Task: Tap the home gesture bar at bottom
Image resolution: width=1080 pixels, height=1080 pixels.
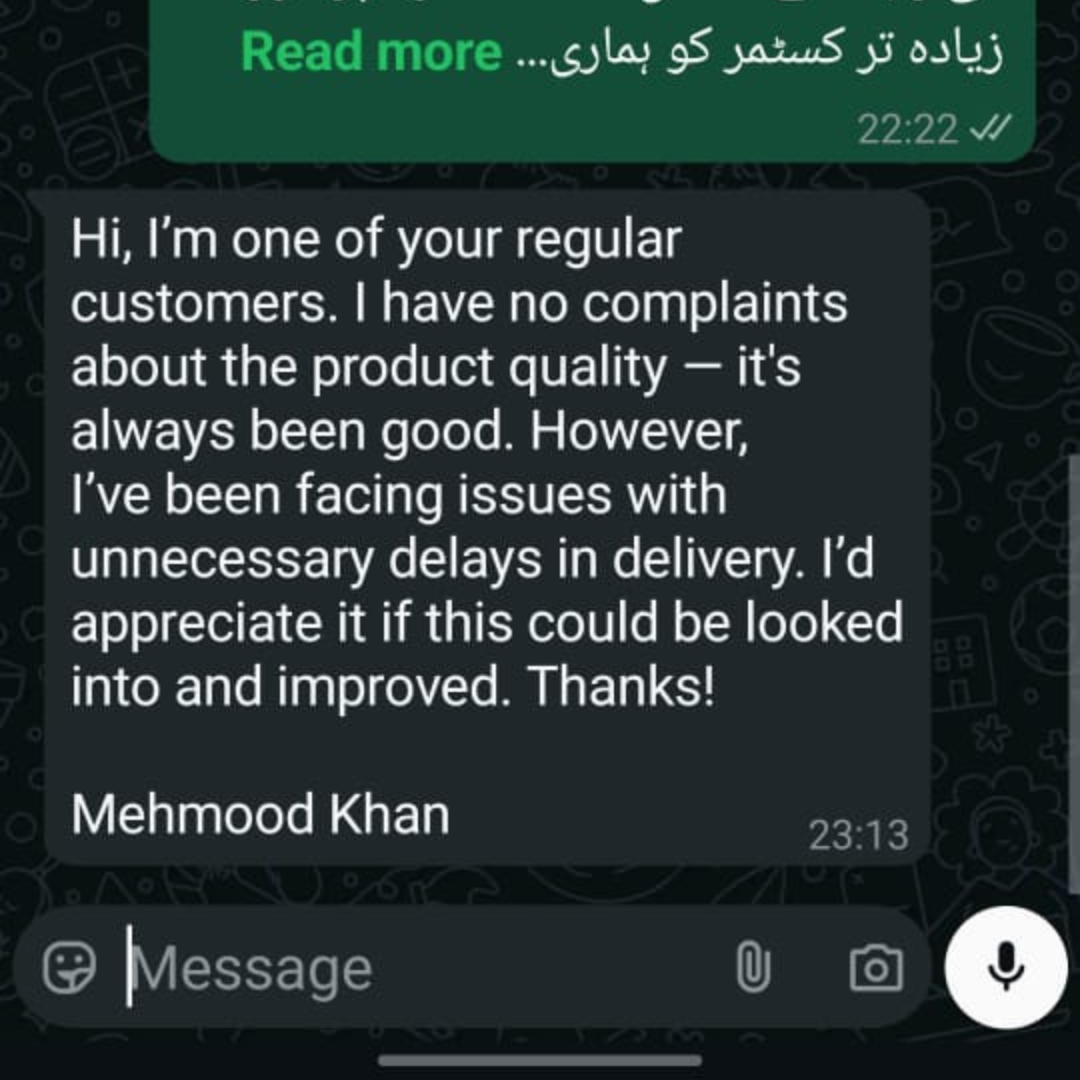Action: [x=540, y=1061]
